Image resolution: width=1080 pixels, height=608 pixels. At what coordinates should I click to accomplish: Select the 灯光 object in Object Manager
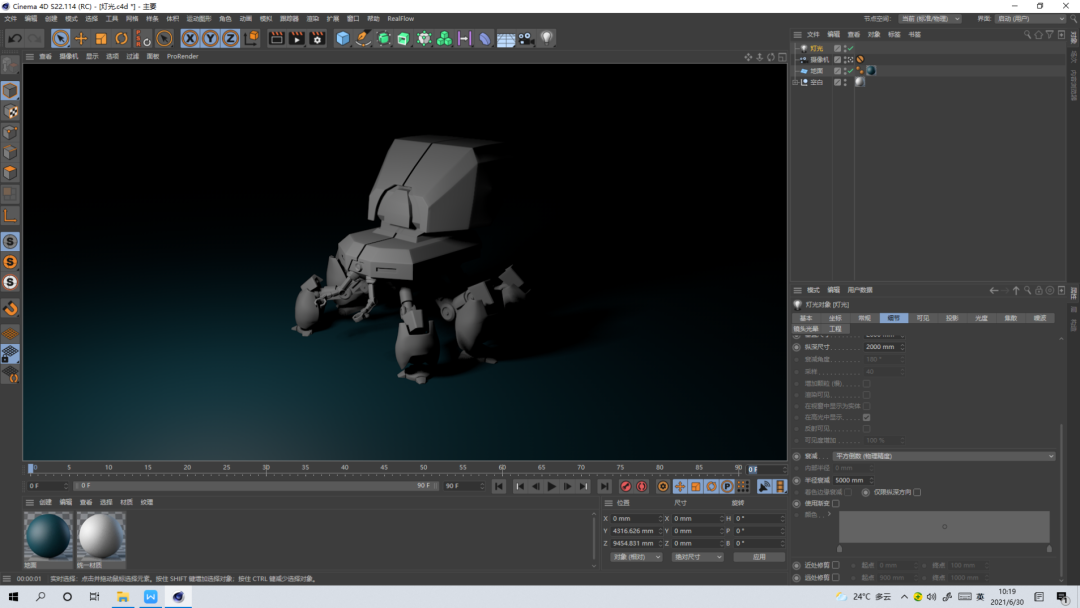click(816, 48)
